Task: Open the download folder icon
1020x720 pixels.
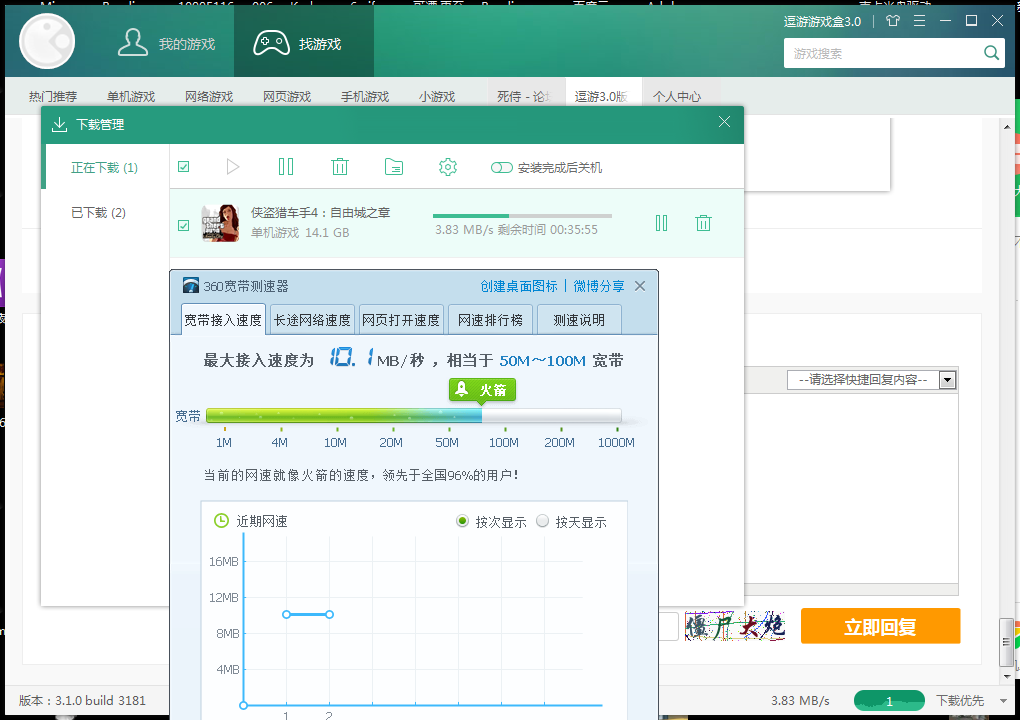Action: pyautogui.click(x=394, y=167)
